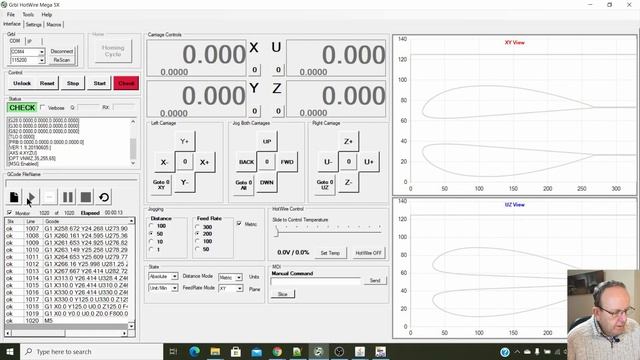Select feed rate 50 radio button
Image resolution: width=640 pixels, height=360 pixels.
[x=198, y=249]
